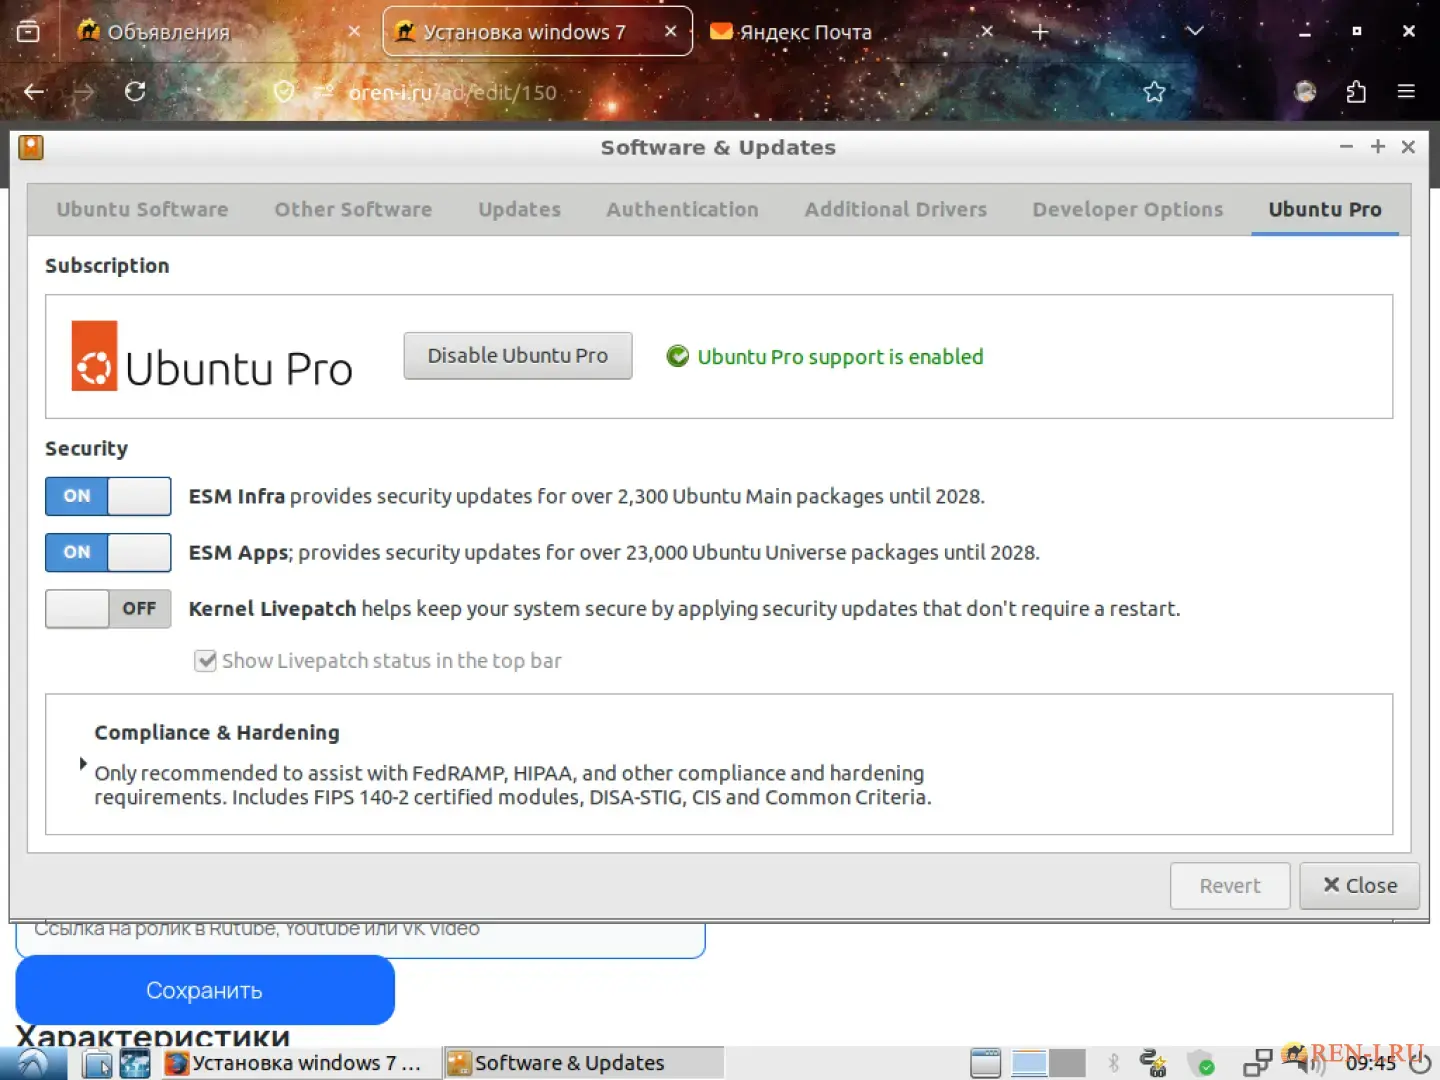The width and height of the screenshot is (1440, 1080).
Task: Switch to the Яндекс Почта tab
Action: pos(852,32)
